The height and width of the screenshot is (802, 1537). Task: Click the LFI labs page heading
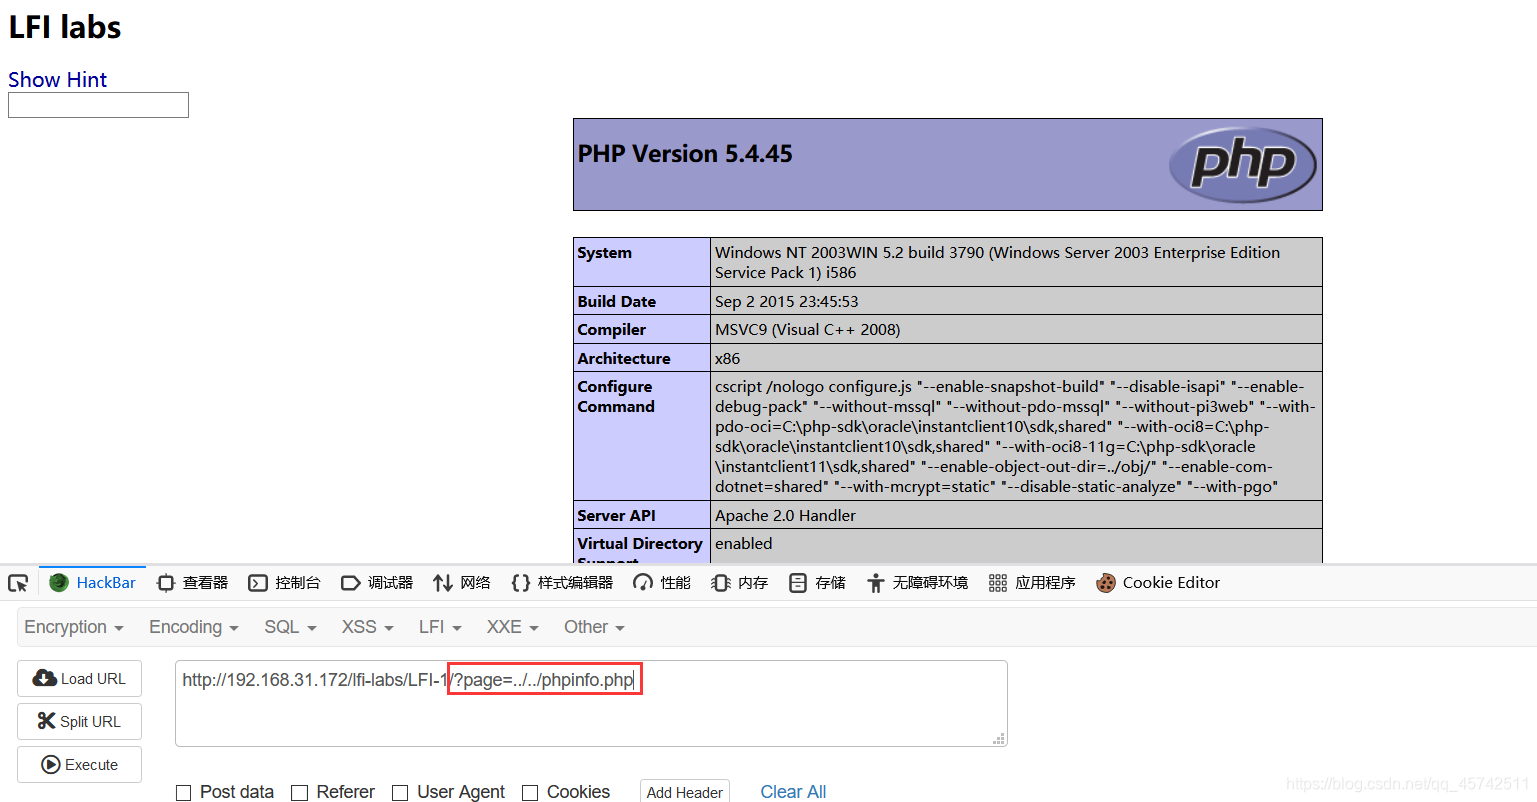65,27
